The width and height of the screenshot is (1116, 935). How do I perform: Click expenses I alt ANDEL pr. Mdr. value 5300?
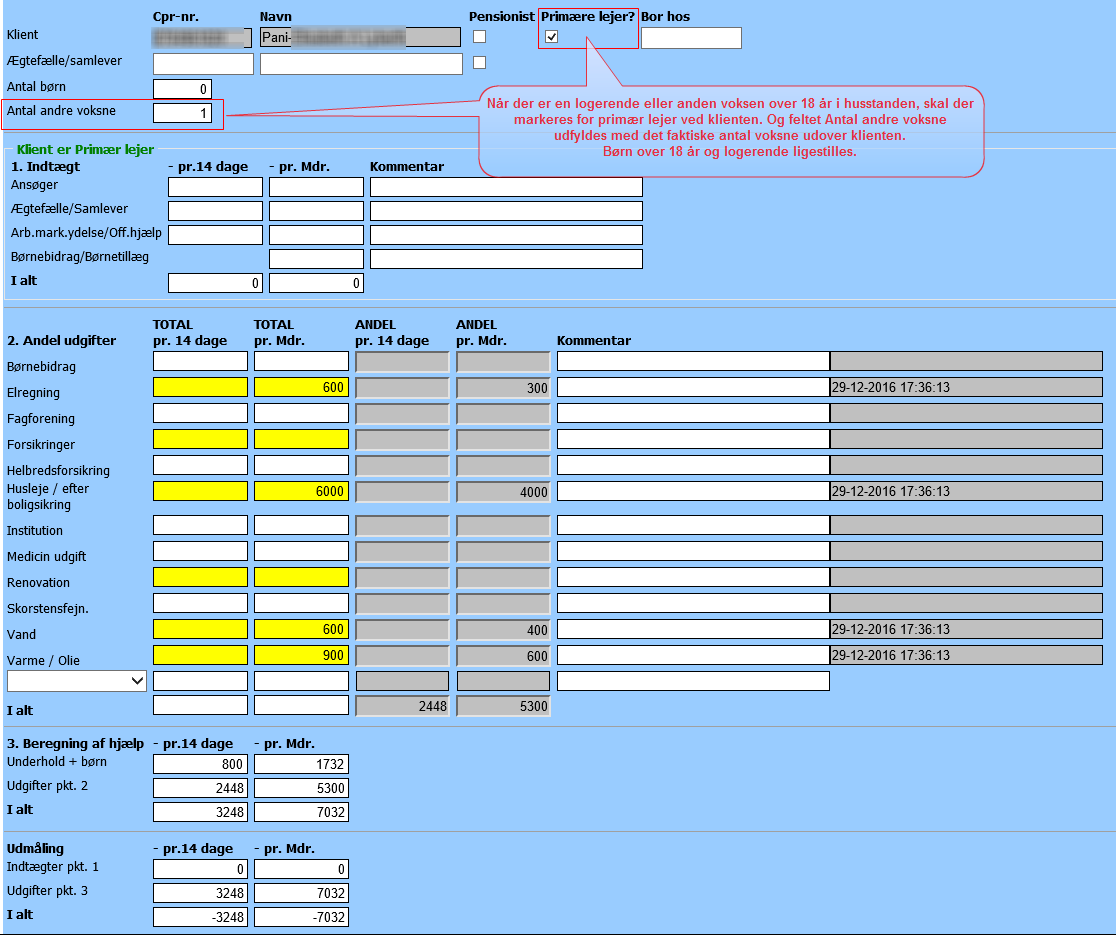coord(503,706)
